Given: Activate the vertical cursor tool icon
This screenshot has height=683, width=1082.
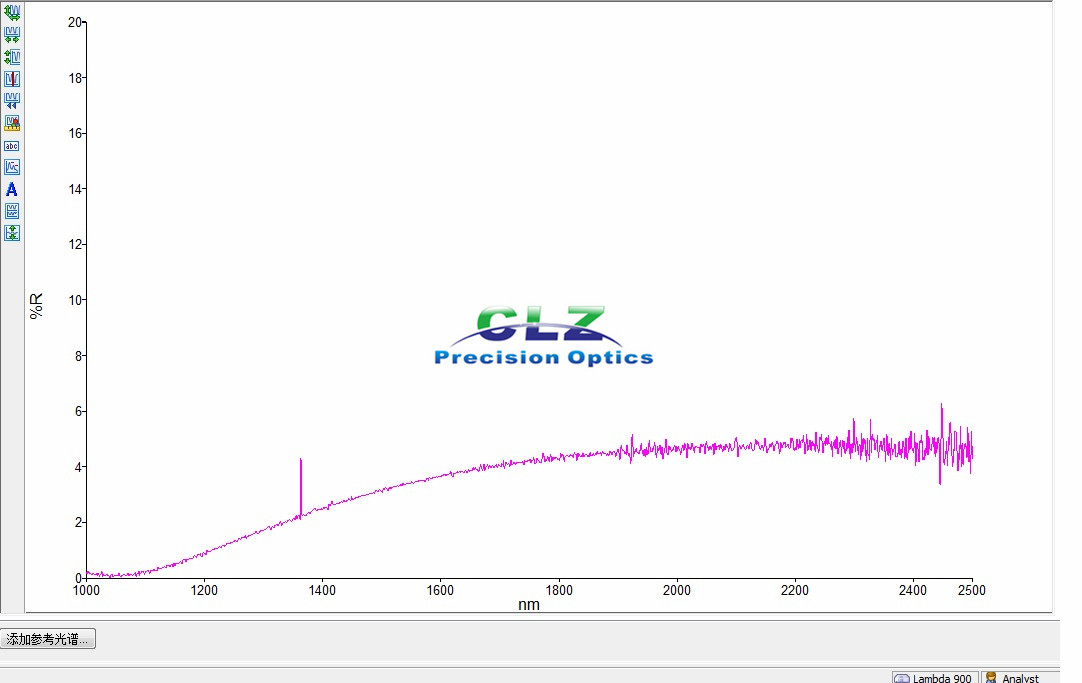Looking at the screenshot, I should pos(12,79).
